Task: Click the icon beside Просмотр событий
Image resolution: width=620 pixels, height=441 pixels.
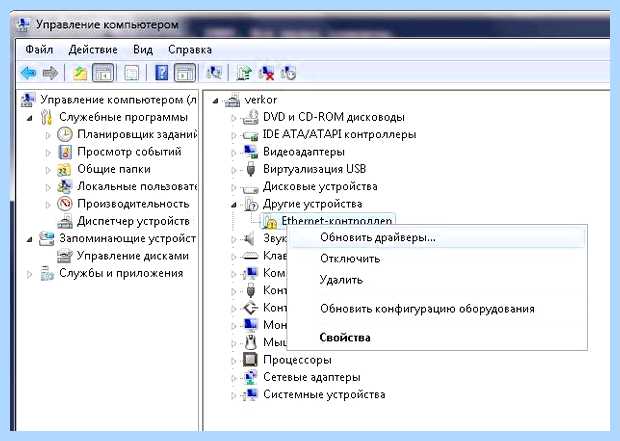Action: (x=65, y=152)
